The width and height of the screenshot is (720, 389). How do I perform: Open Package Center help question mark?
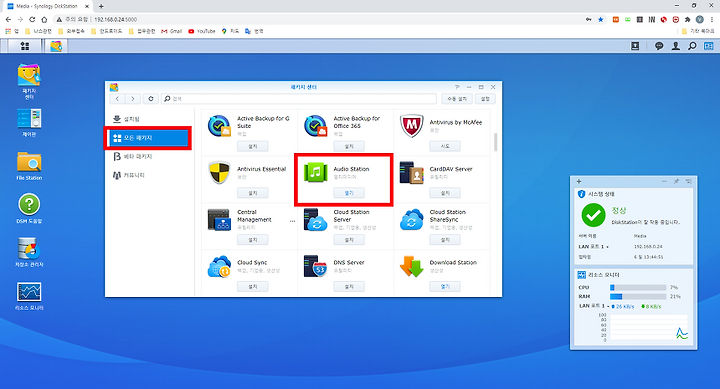tap(457, 87)
